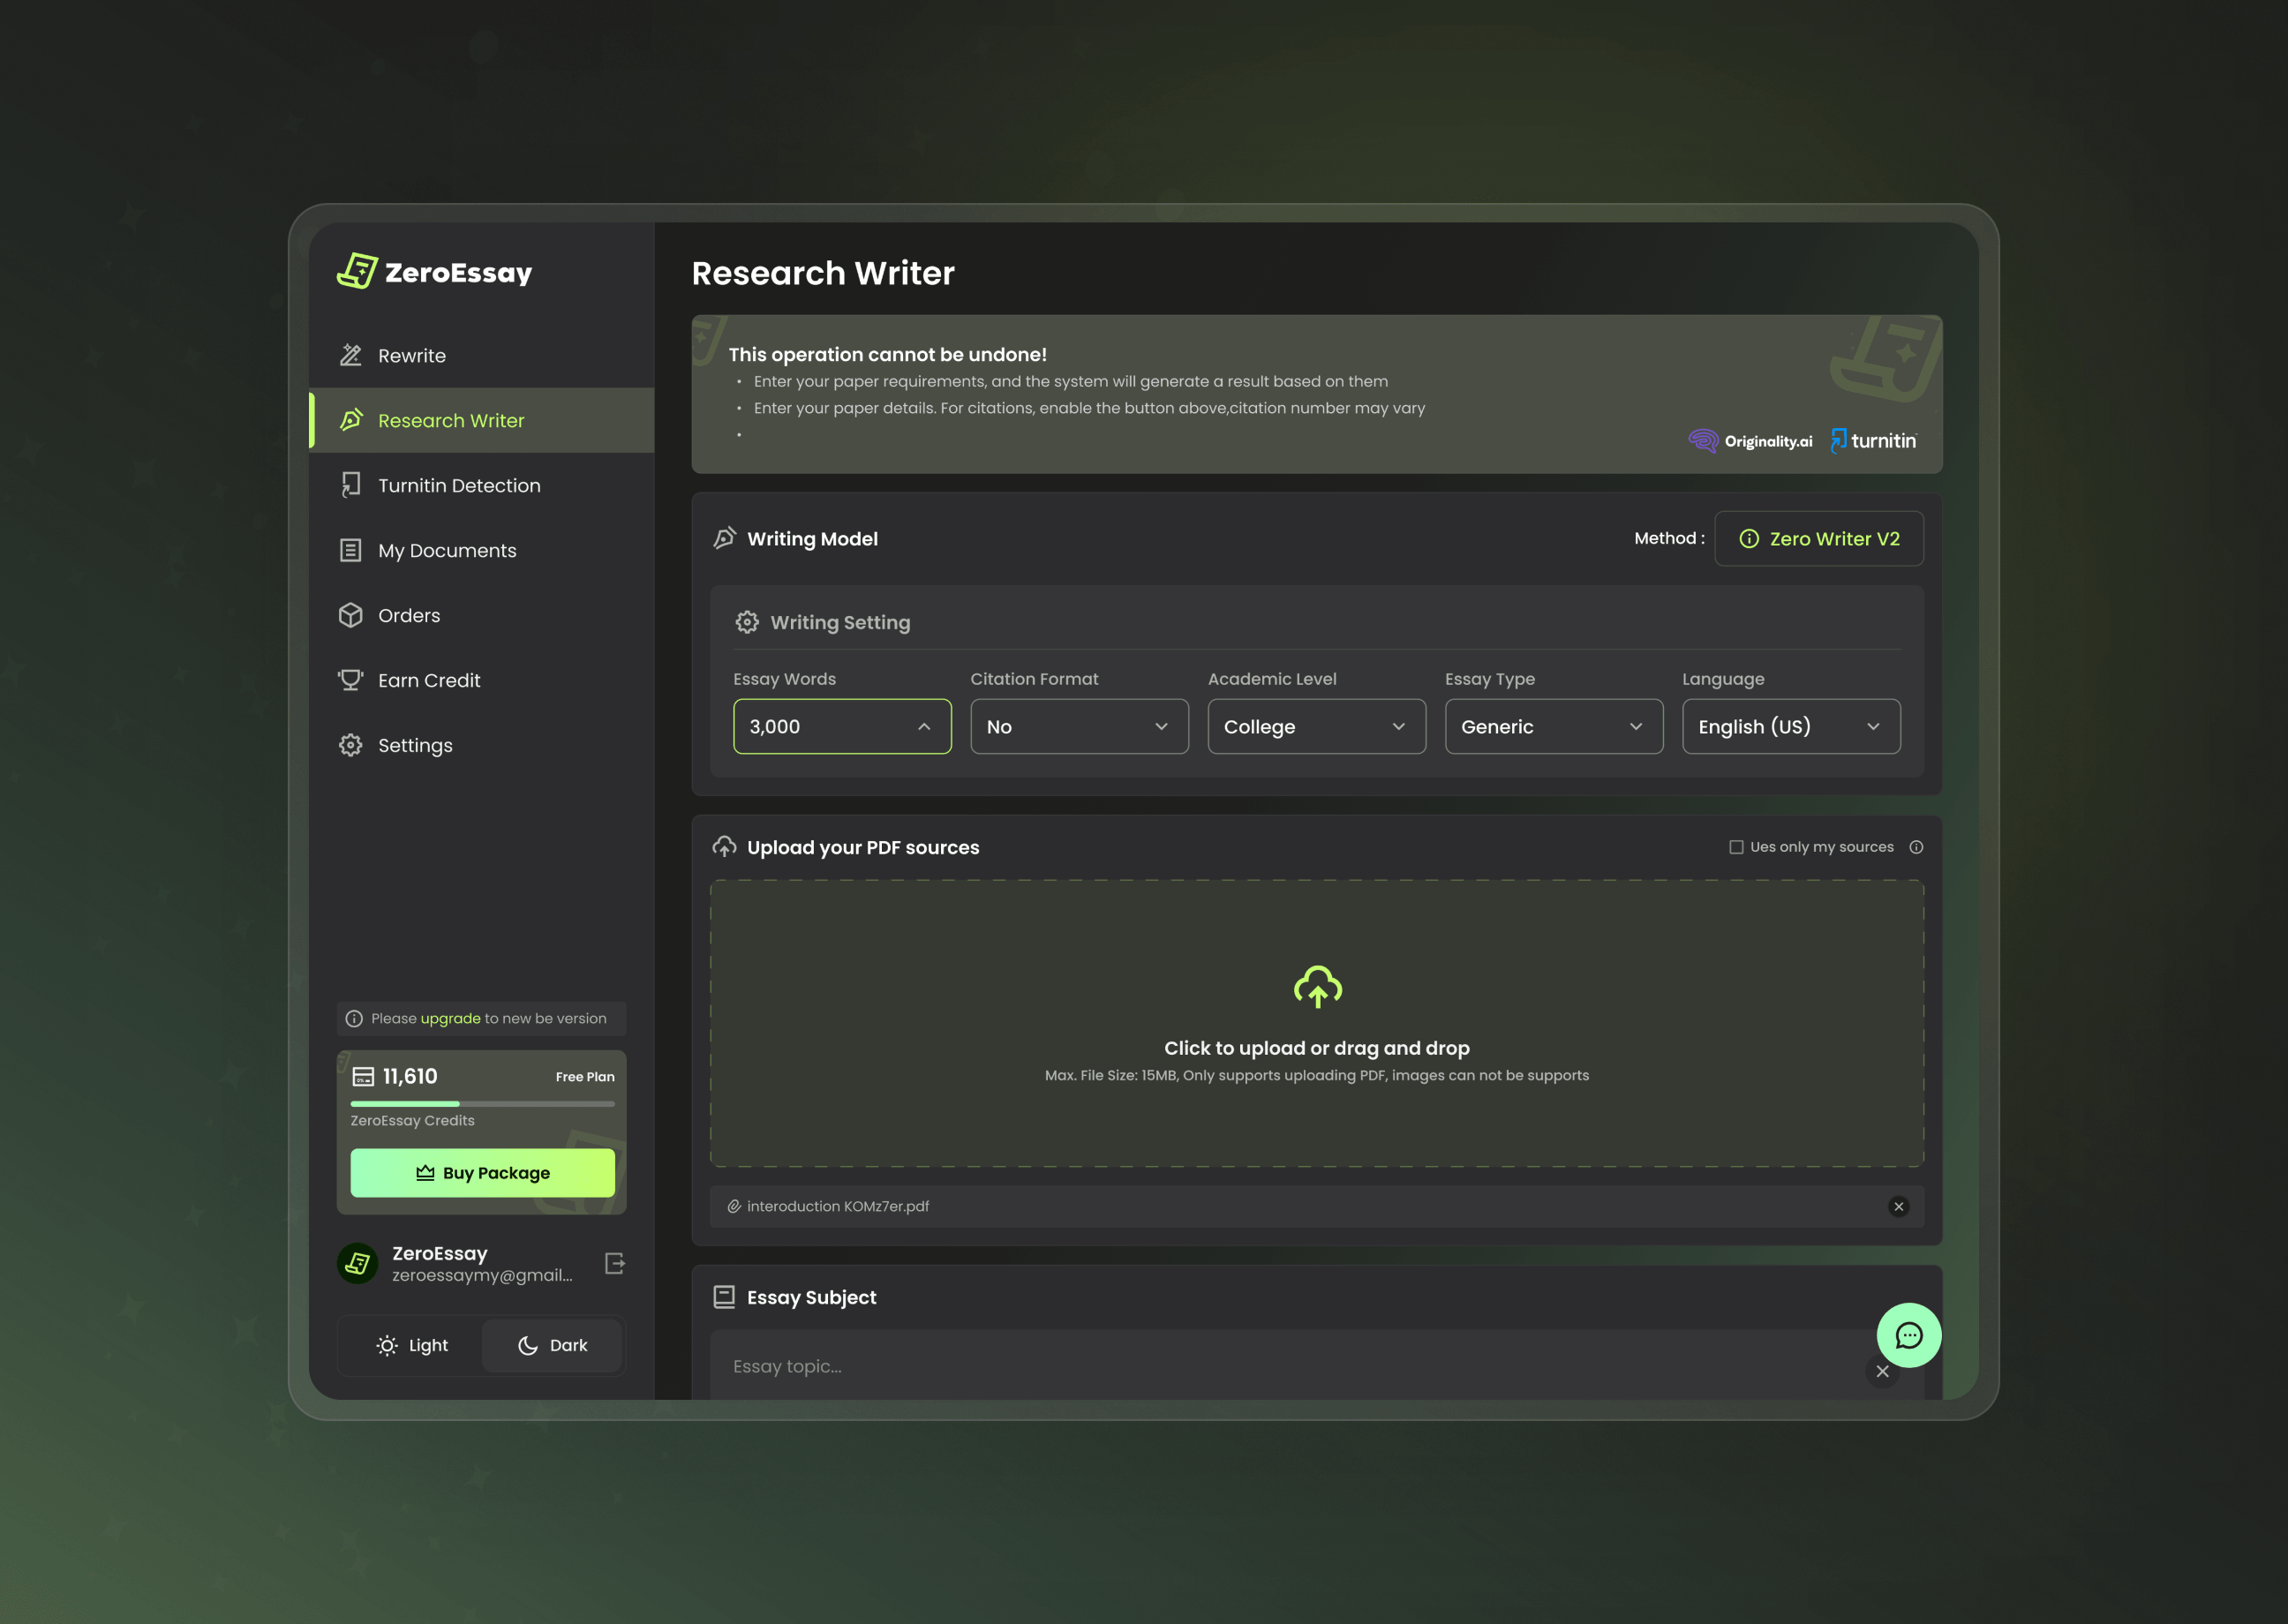Switch to Dark theme
The width and height of the screenshot is (2288, 1624).
552,1345
